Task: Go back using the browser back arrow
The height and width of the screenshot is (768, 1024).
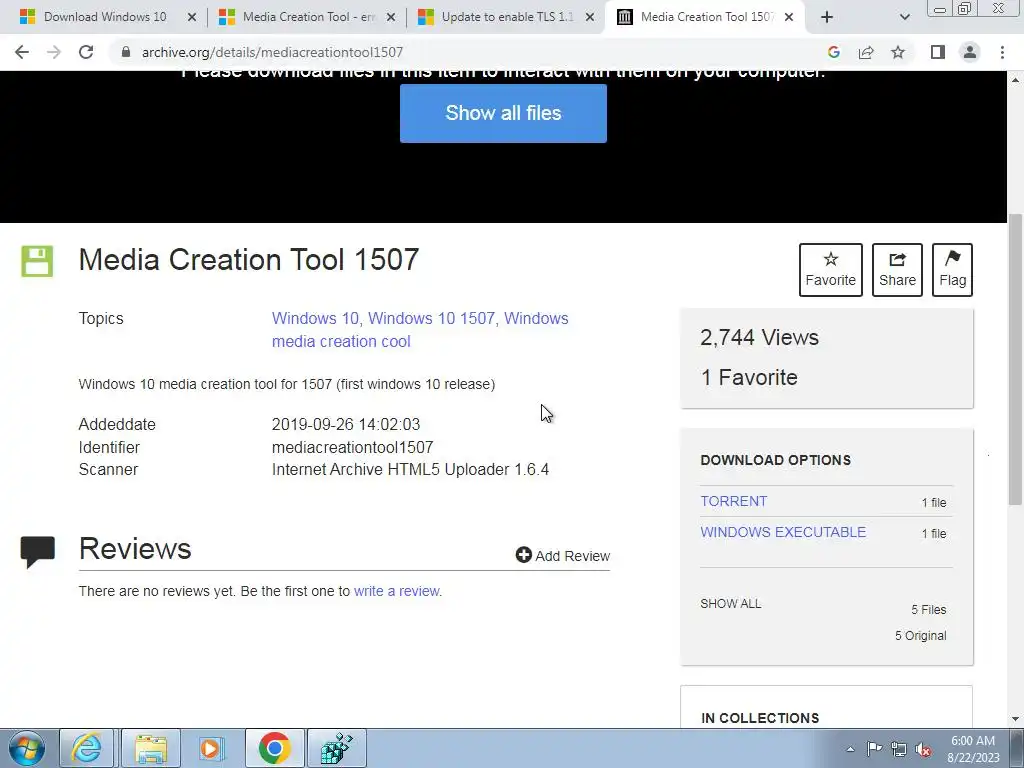Action: (22, 52)
